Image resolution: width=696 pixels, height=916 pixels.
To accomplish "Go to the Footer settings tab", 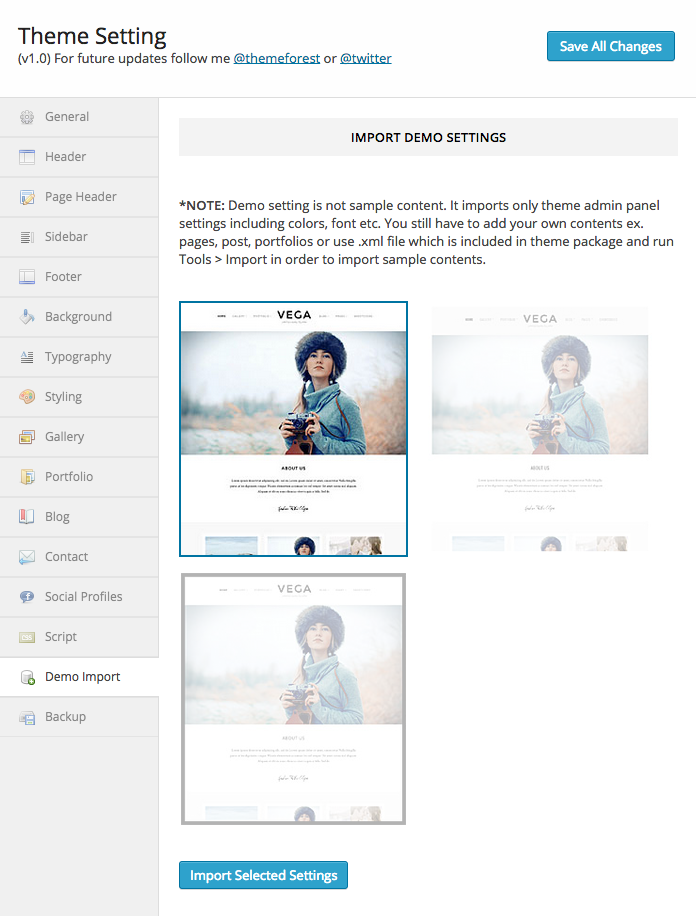I will [x=63, y=277].
